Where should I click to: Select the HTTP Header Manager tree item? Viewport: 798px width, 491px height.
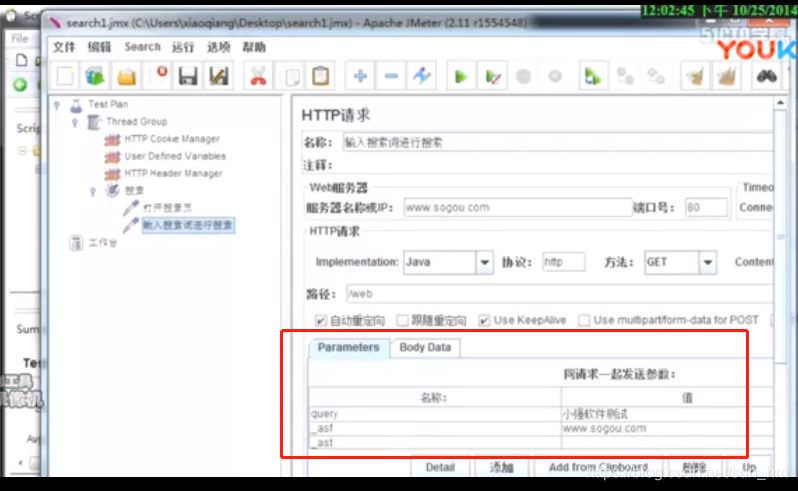tap(174, 174)
